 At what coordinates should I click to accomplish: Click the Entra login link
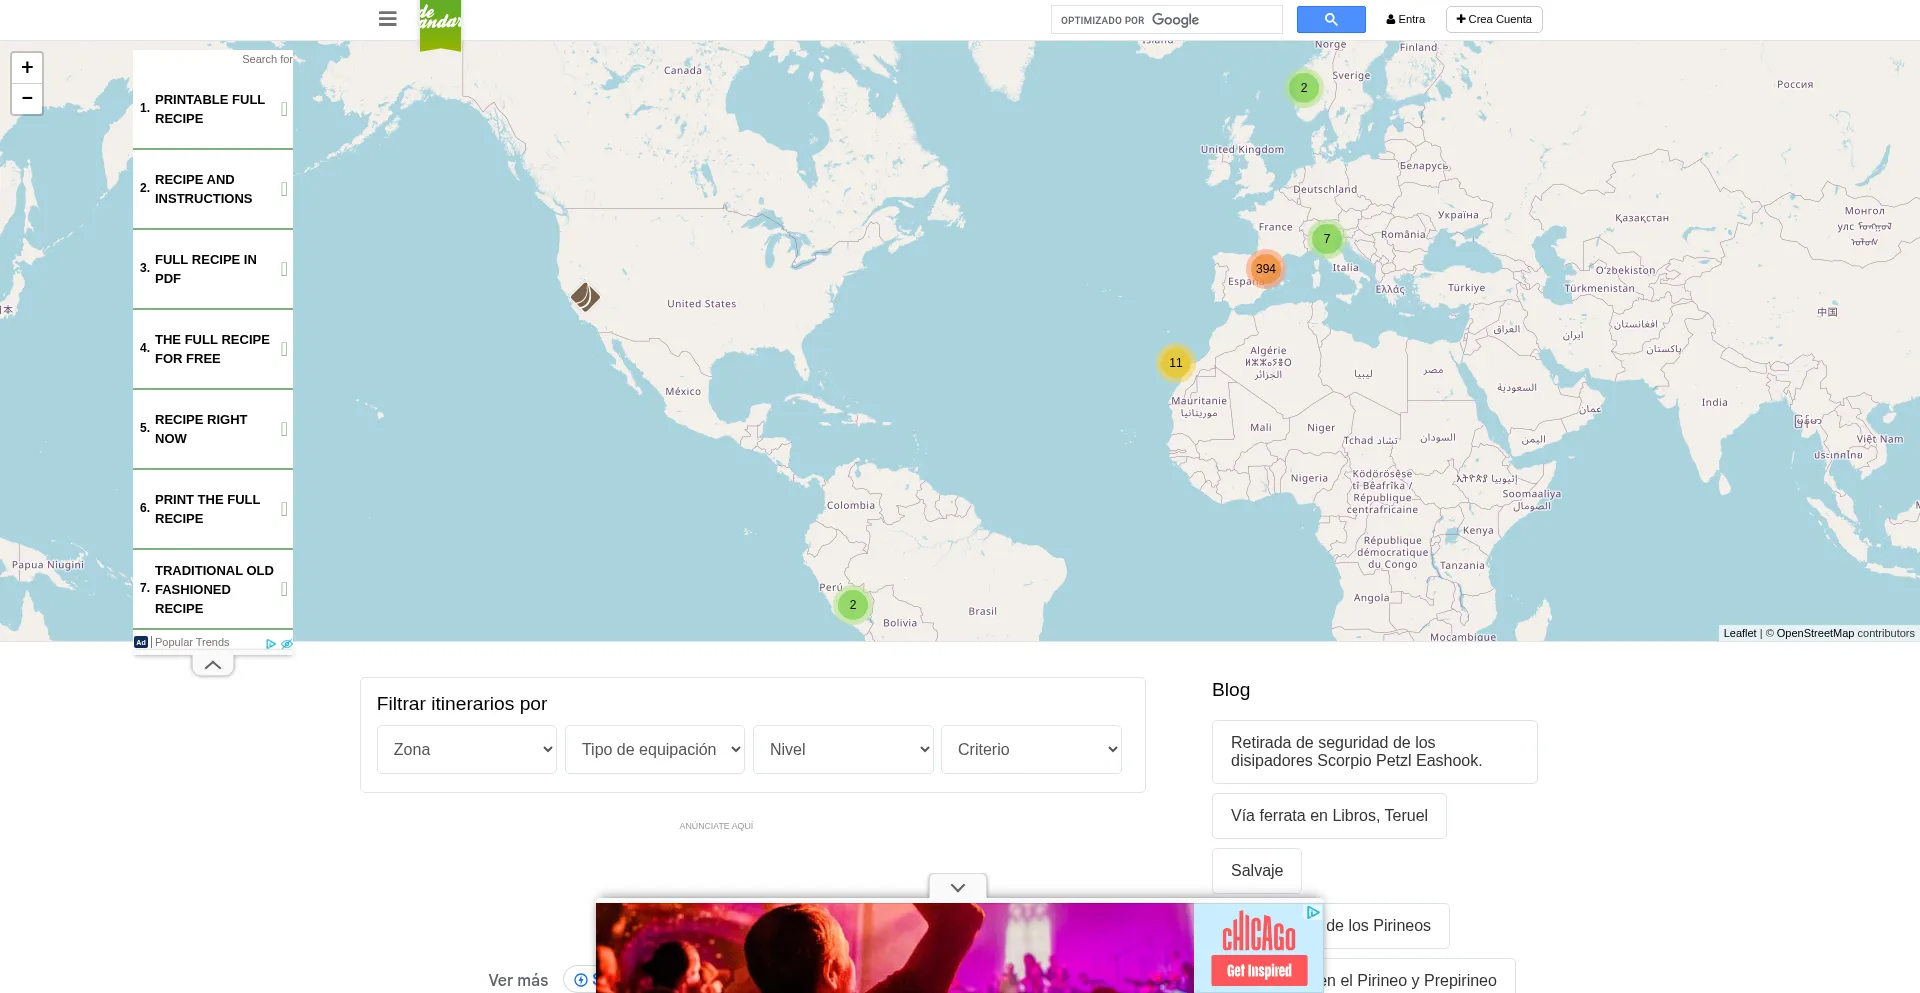tap(1406, 19)
